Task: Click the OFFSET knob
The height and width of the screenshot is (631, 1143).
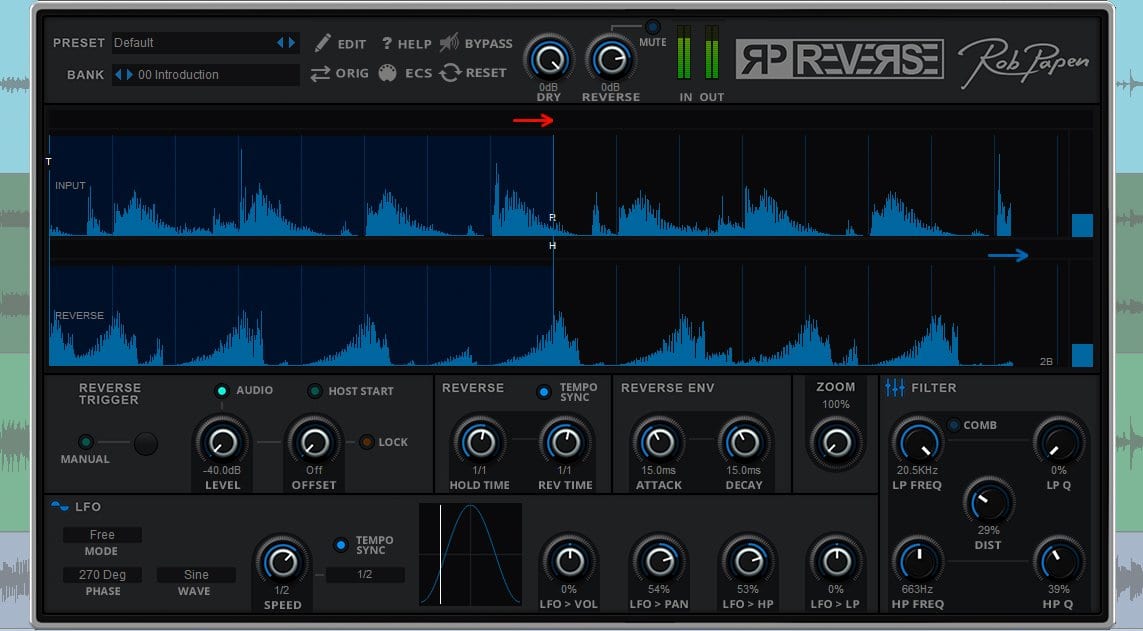Action: coord(314,442)
